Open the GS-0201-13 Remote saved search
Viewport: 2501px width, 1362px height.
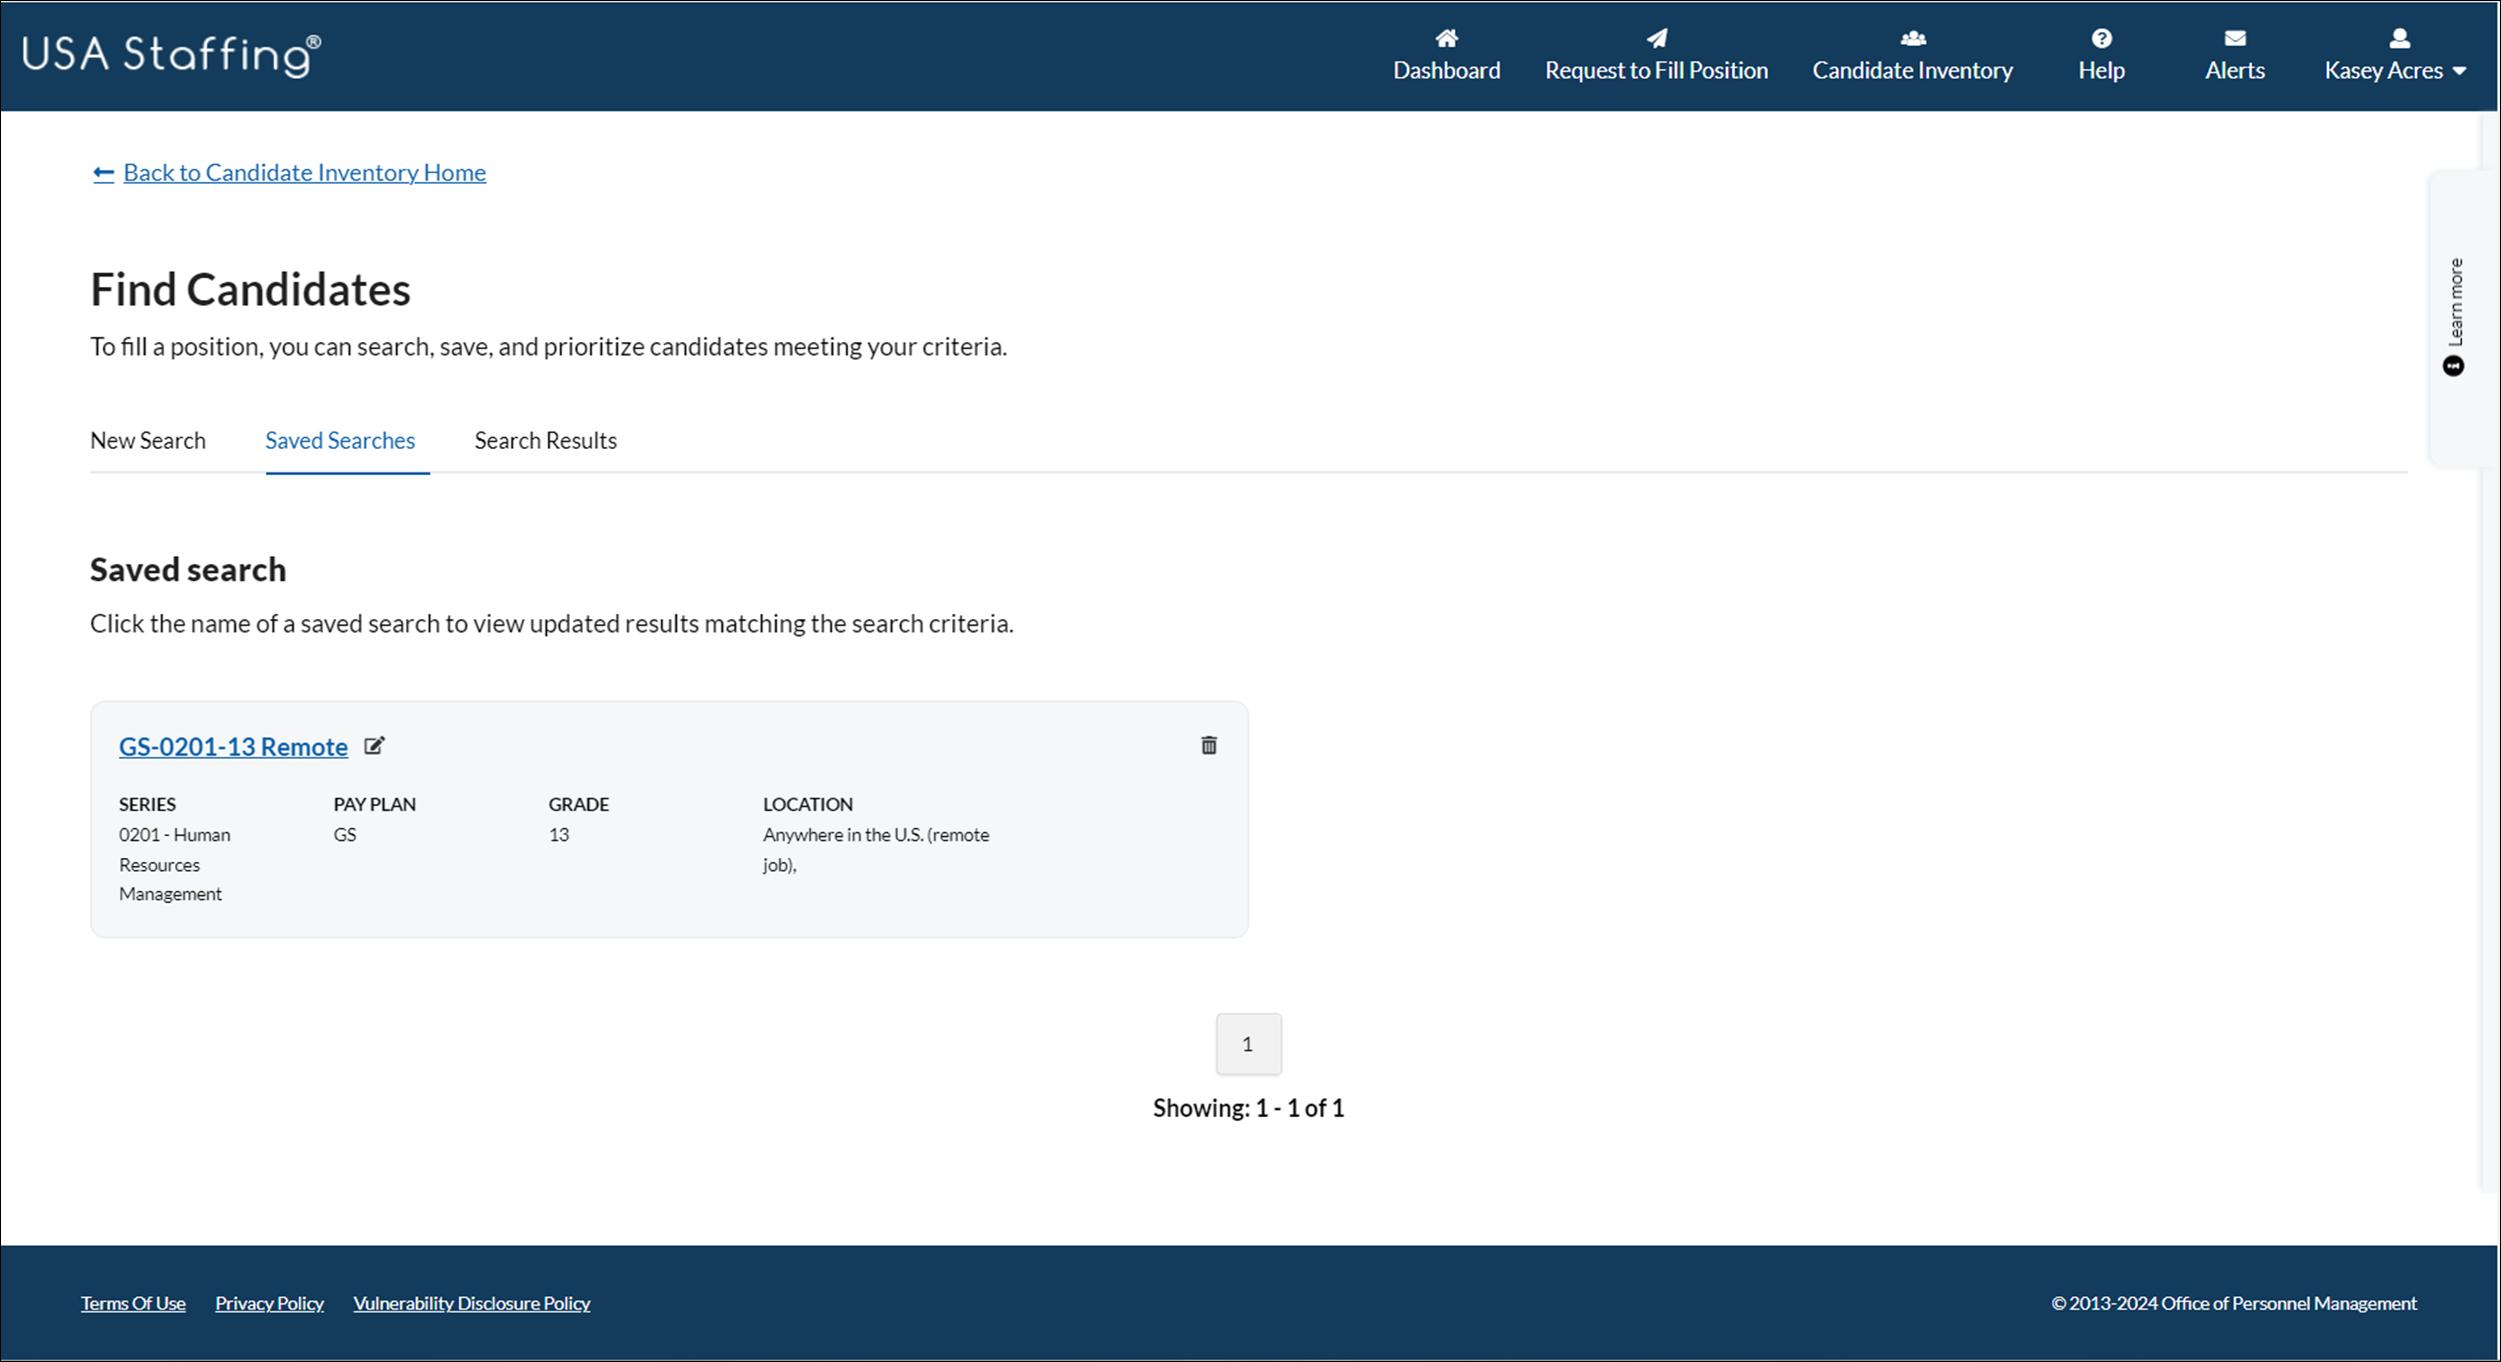(x=233, y=746)
